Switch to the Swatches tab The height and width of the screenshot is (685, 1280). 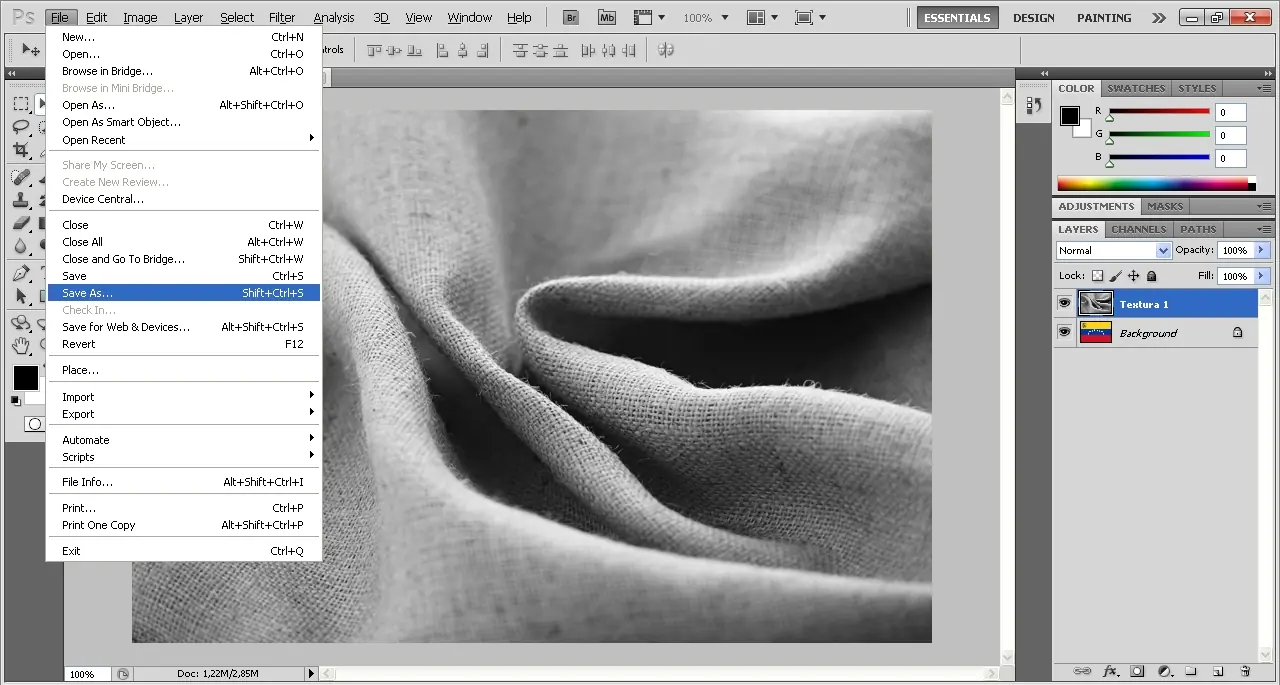[1136, 88]
